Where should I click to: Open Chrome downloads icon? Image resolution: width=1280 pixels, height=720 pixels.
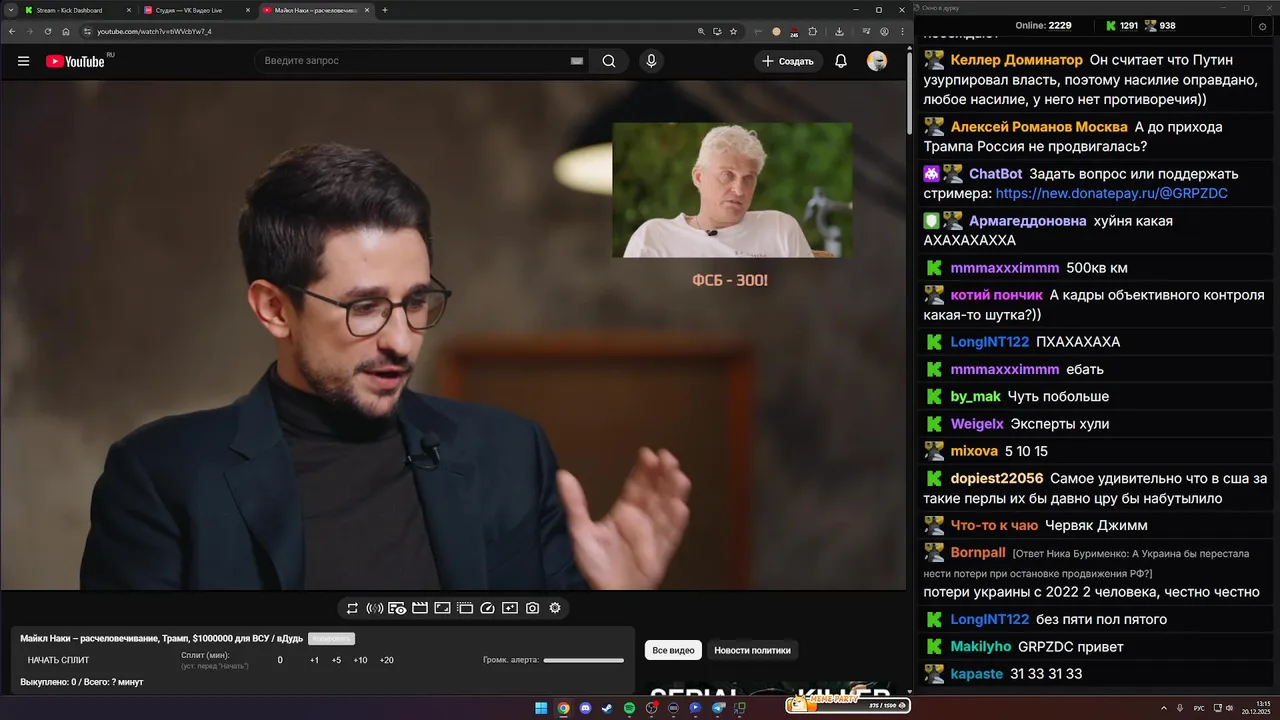point(839,31)
